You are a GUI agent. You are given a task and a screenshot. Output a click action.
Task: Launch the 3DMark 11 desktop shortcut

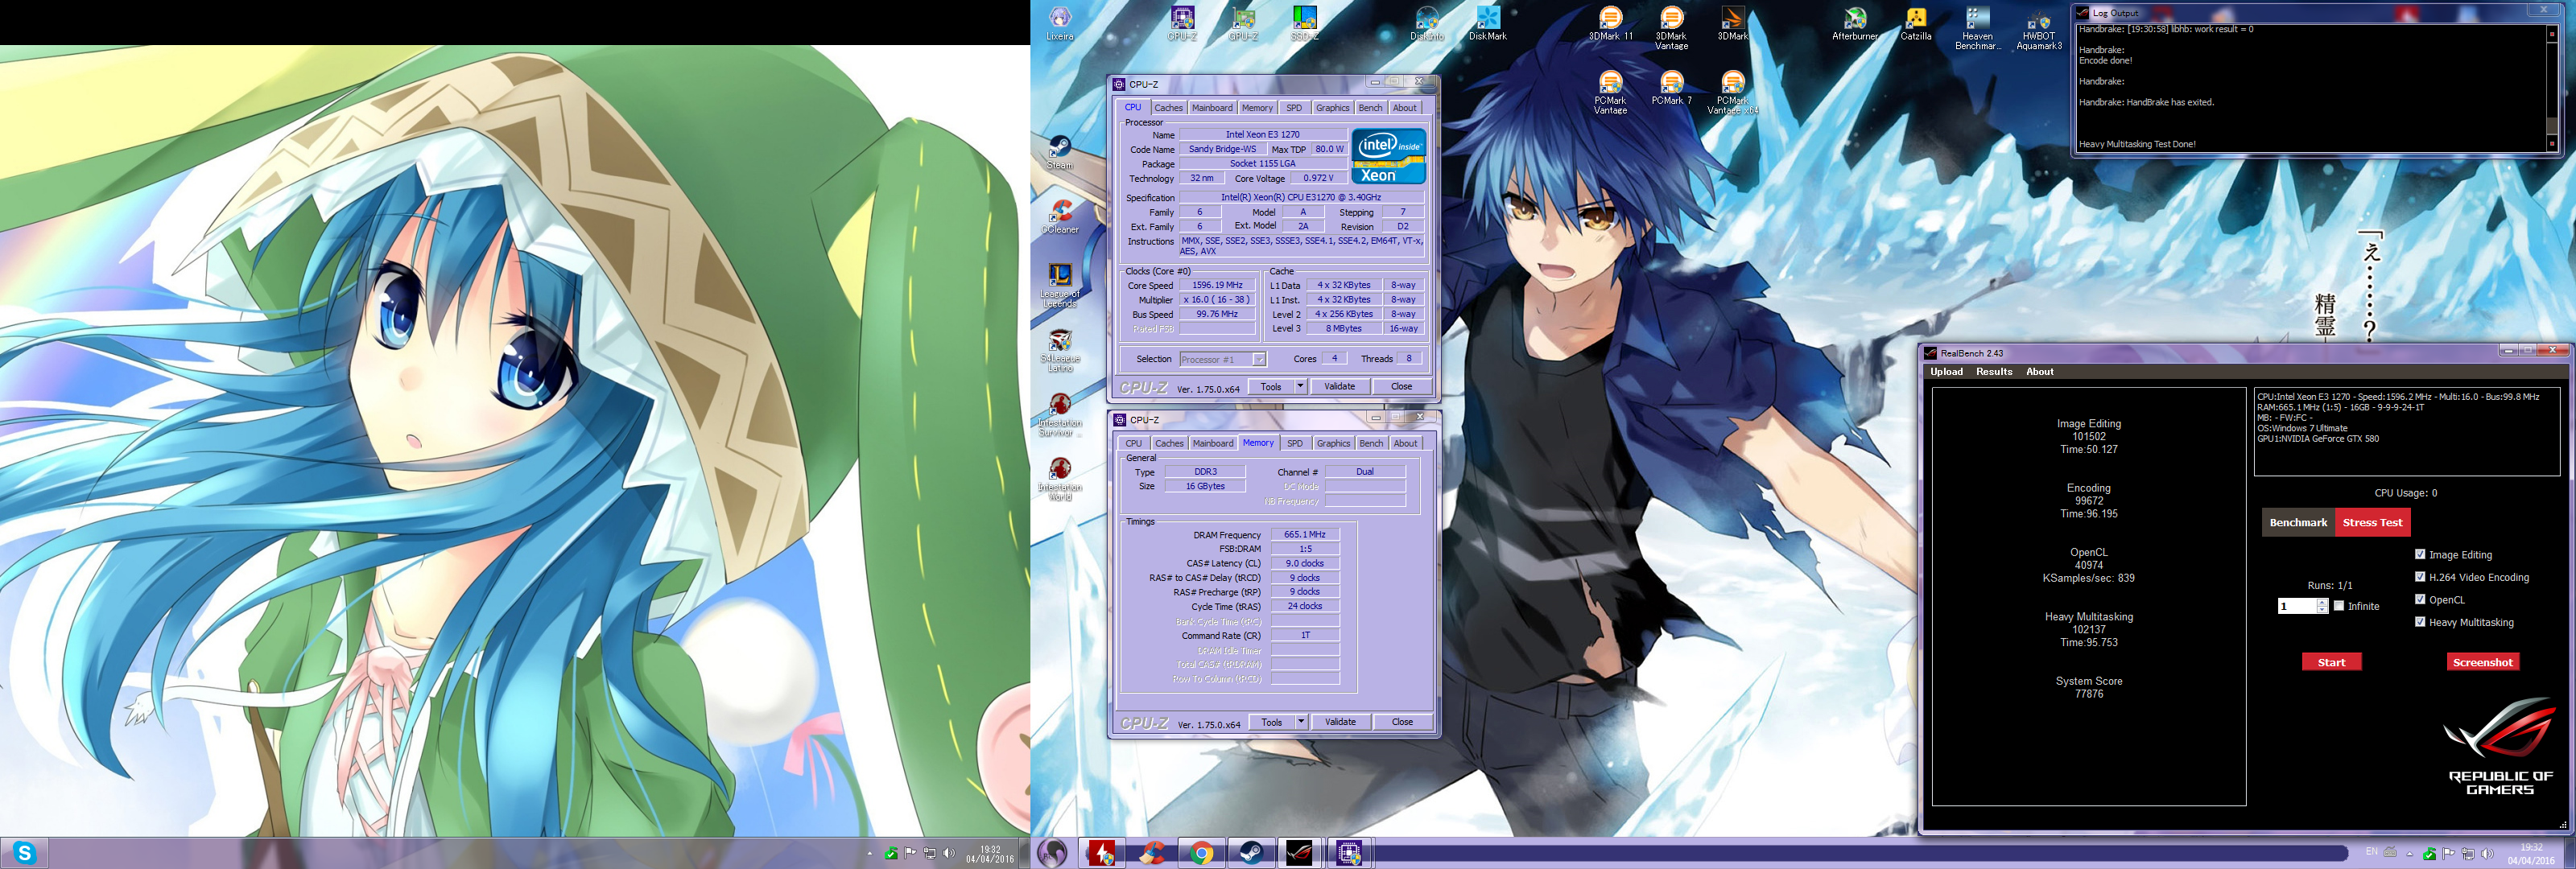1610,24
